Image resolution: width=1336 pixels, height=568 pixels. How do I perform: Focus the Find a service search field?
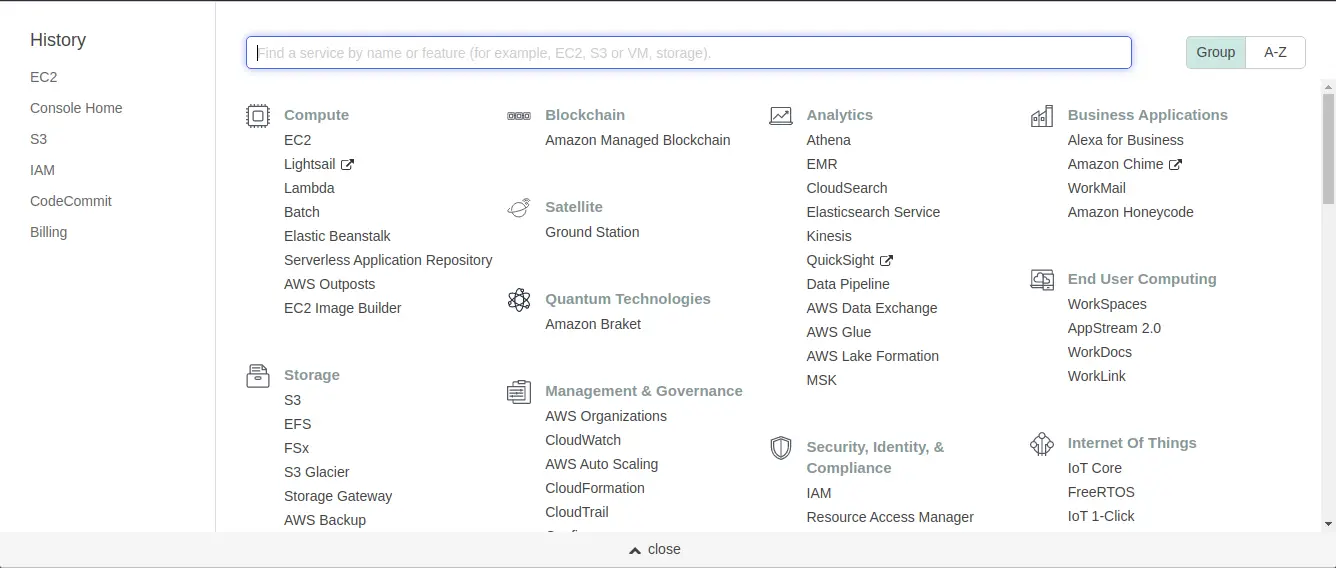point(689,53)
